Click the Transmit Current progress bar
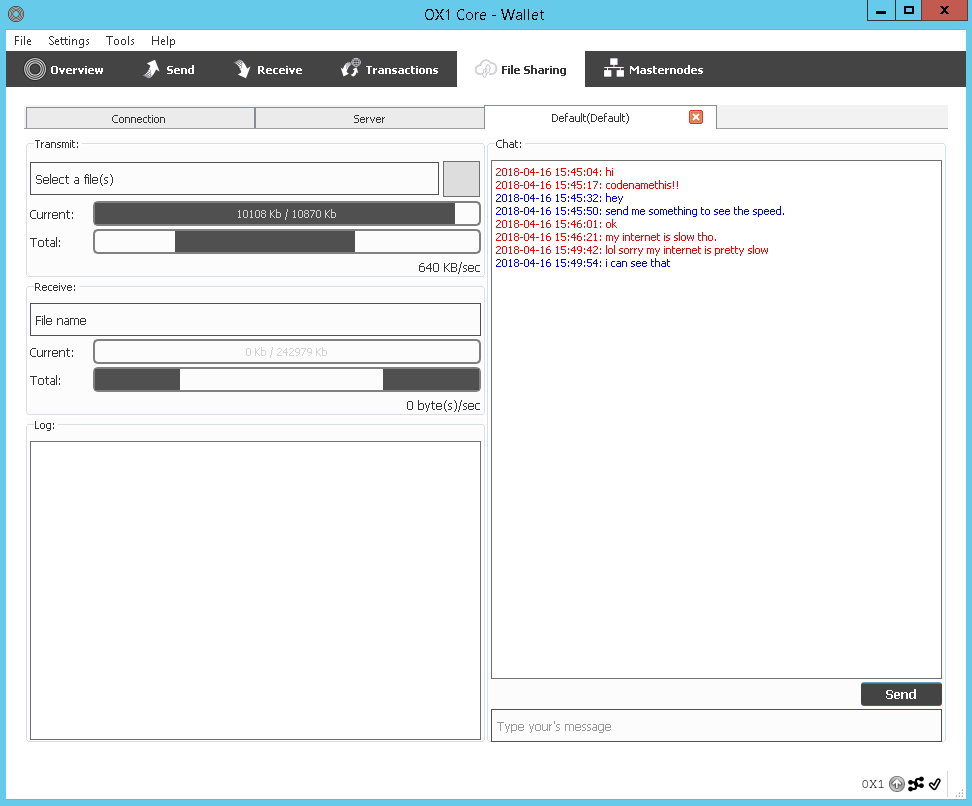972x806 pixels. coord(286,214)
